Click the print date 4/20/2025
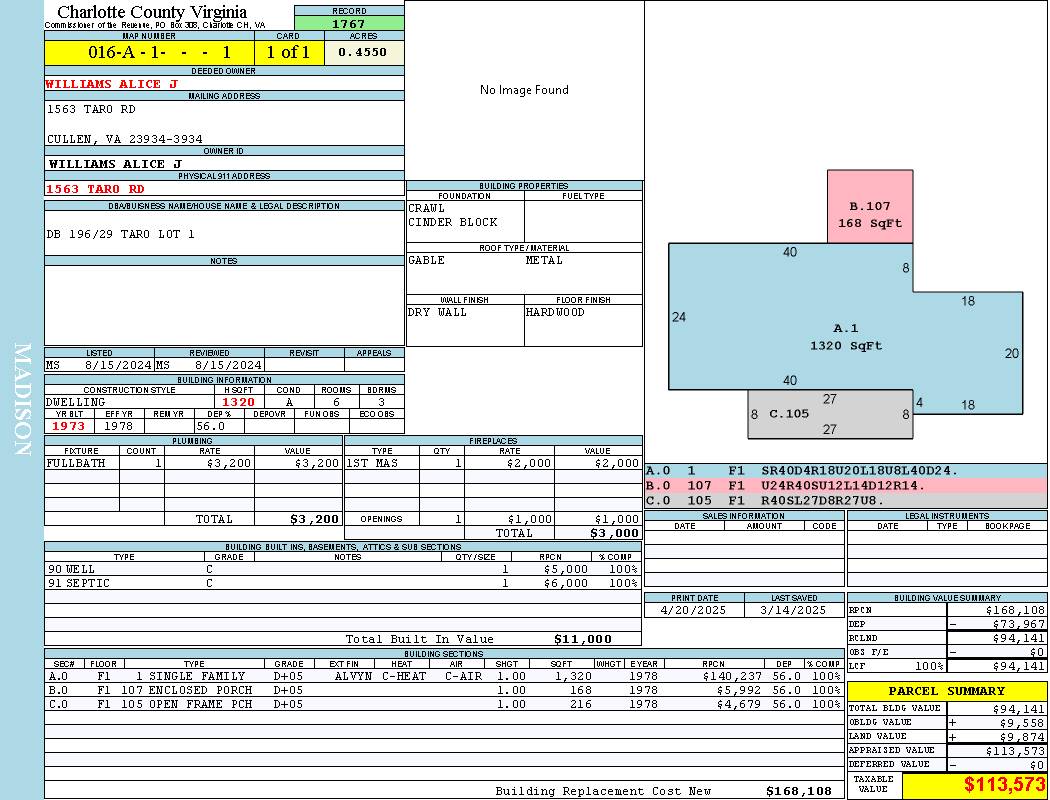 click(x=694, y=609)
